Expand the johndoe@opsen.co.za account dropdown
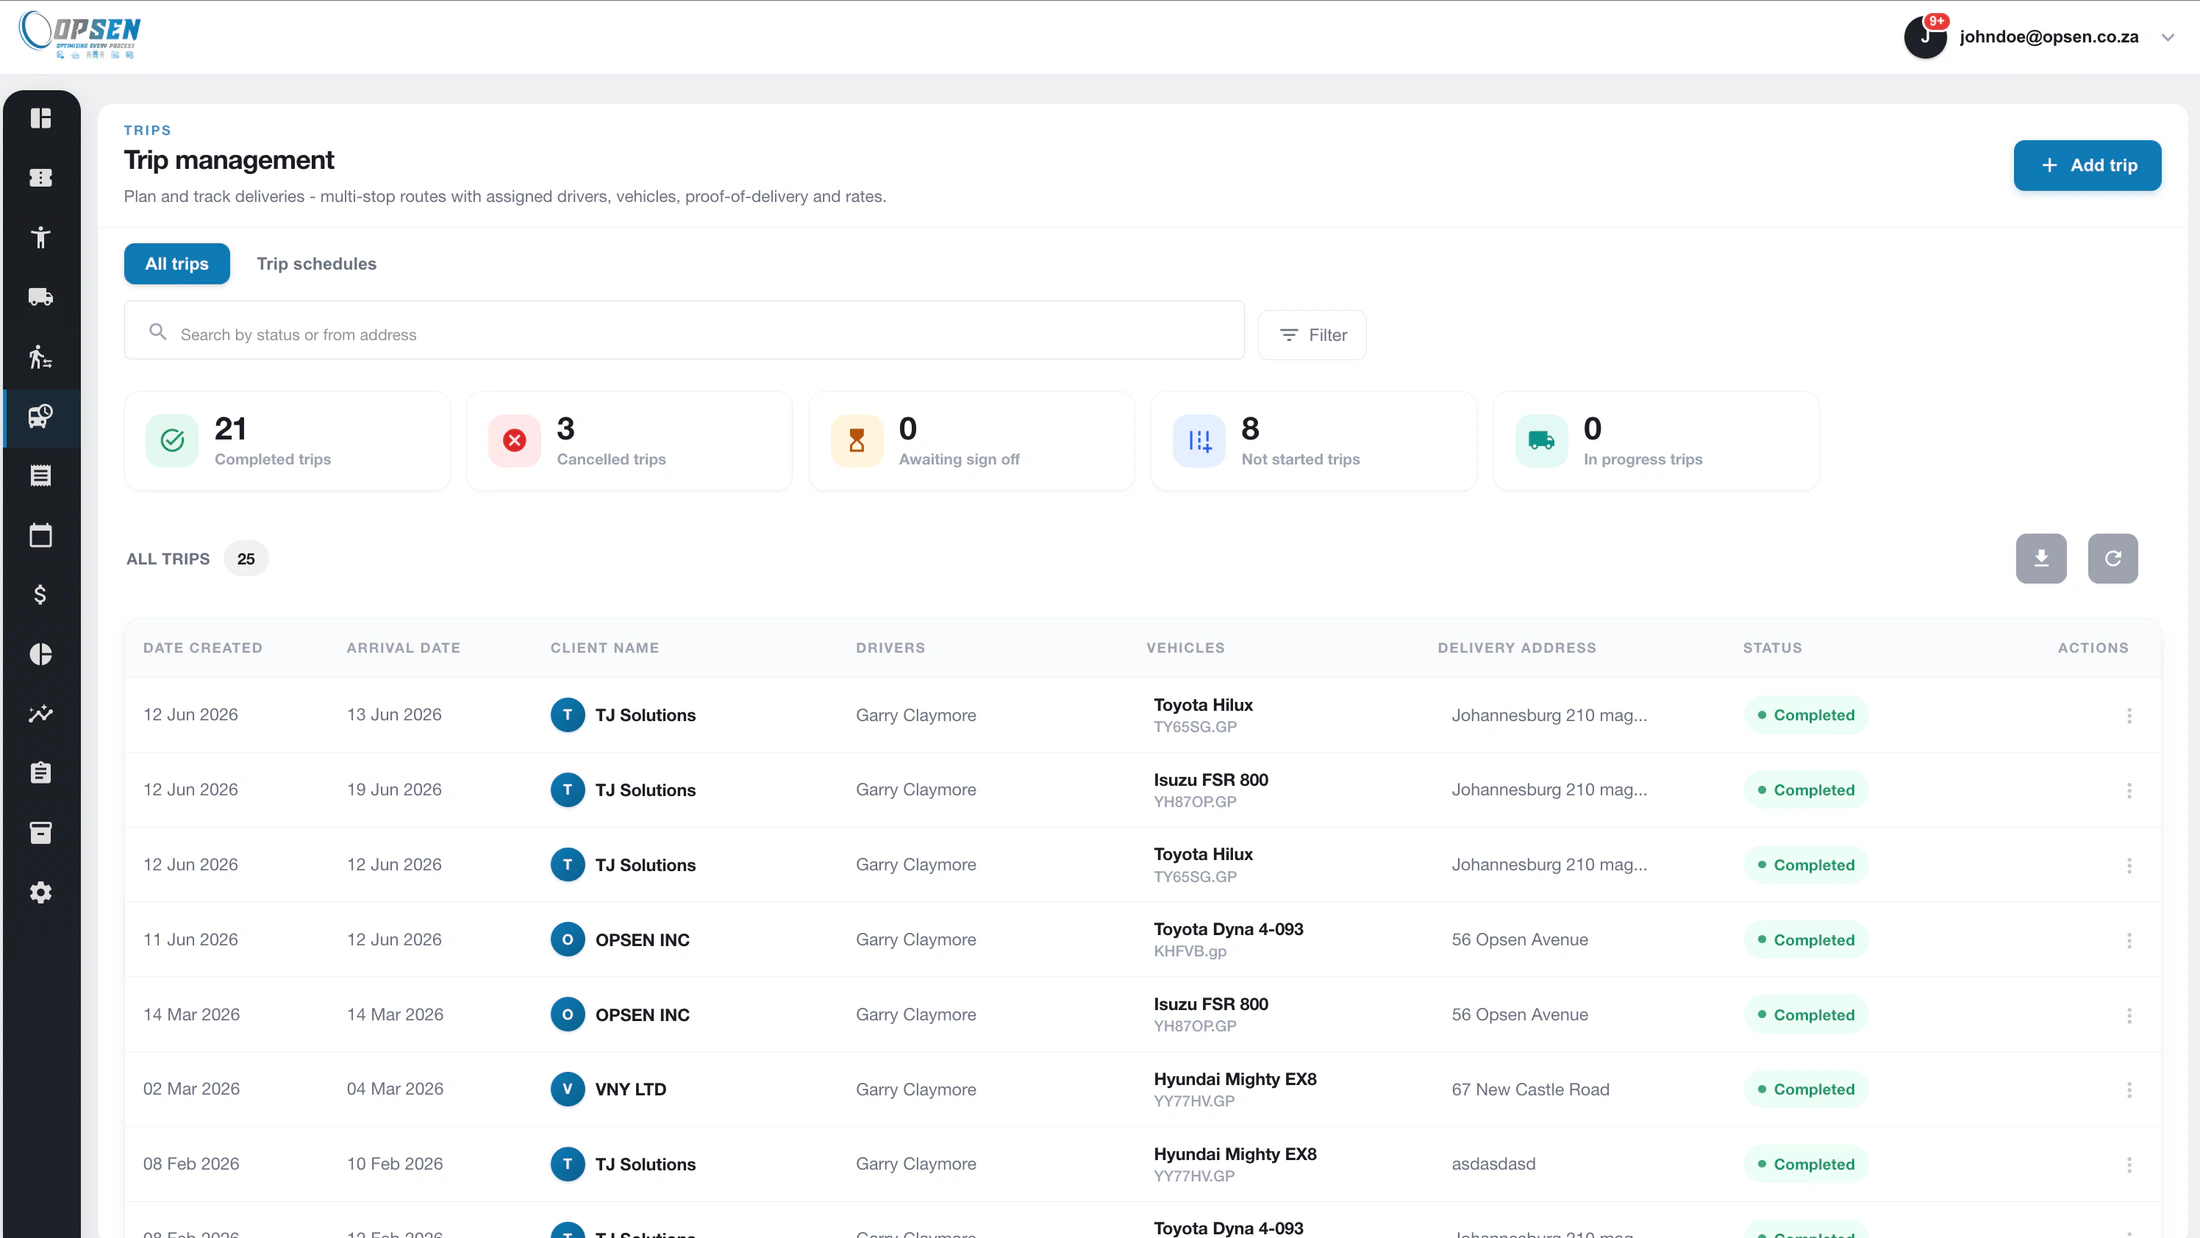Image resolution: width=2200 pixels, height=1238 pixels. pyautogui.click(x=2167, y=37)
